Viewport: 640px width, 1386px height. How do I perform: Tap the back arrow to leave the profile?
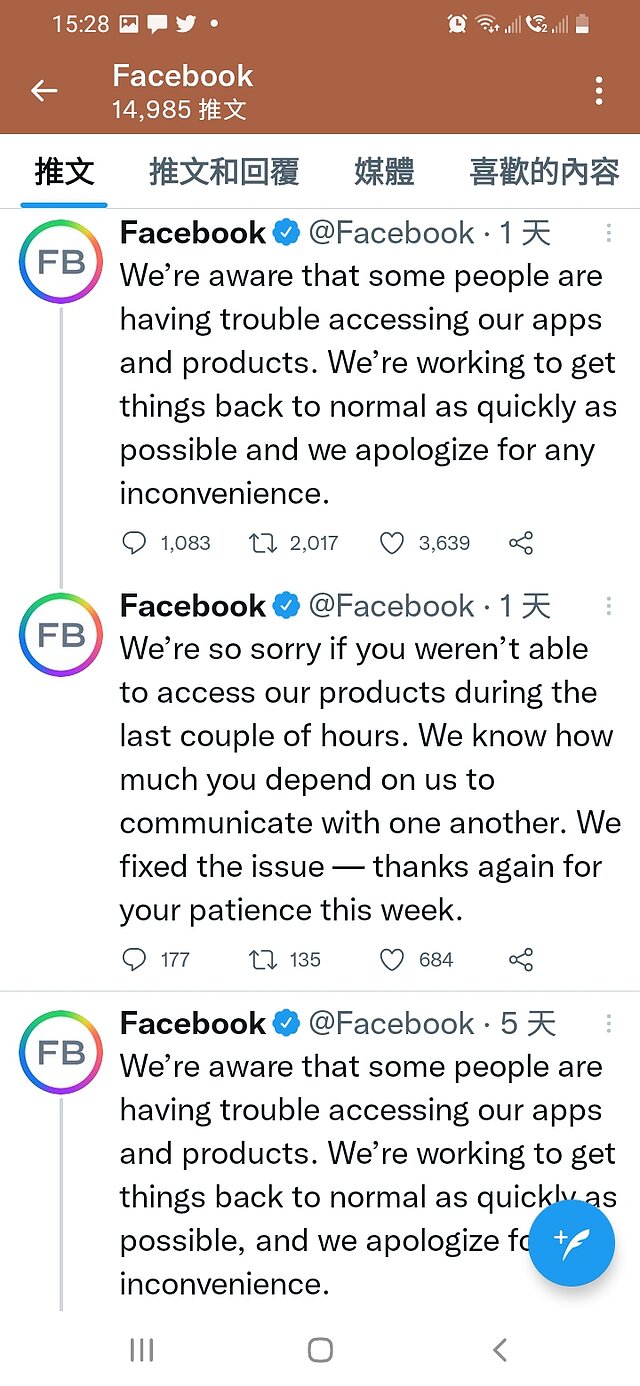click(x=44, y=90)
